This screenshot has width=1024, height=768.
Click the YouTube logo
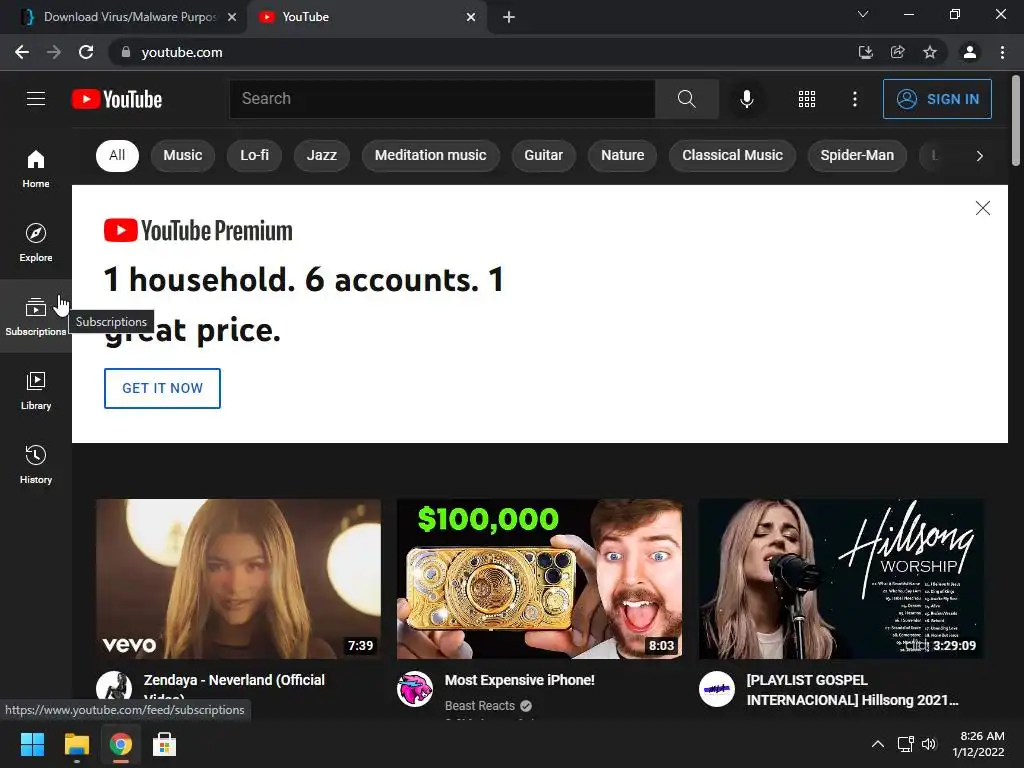point(117,99)
